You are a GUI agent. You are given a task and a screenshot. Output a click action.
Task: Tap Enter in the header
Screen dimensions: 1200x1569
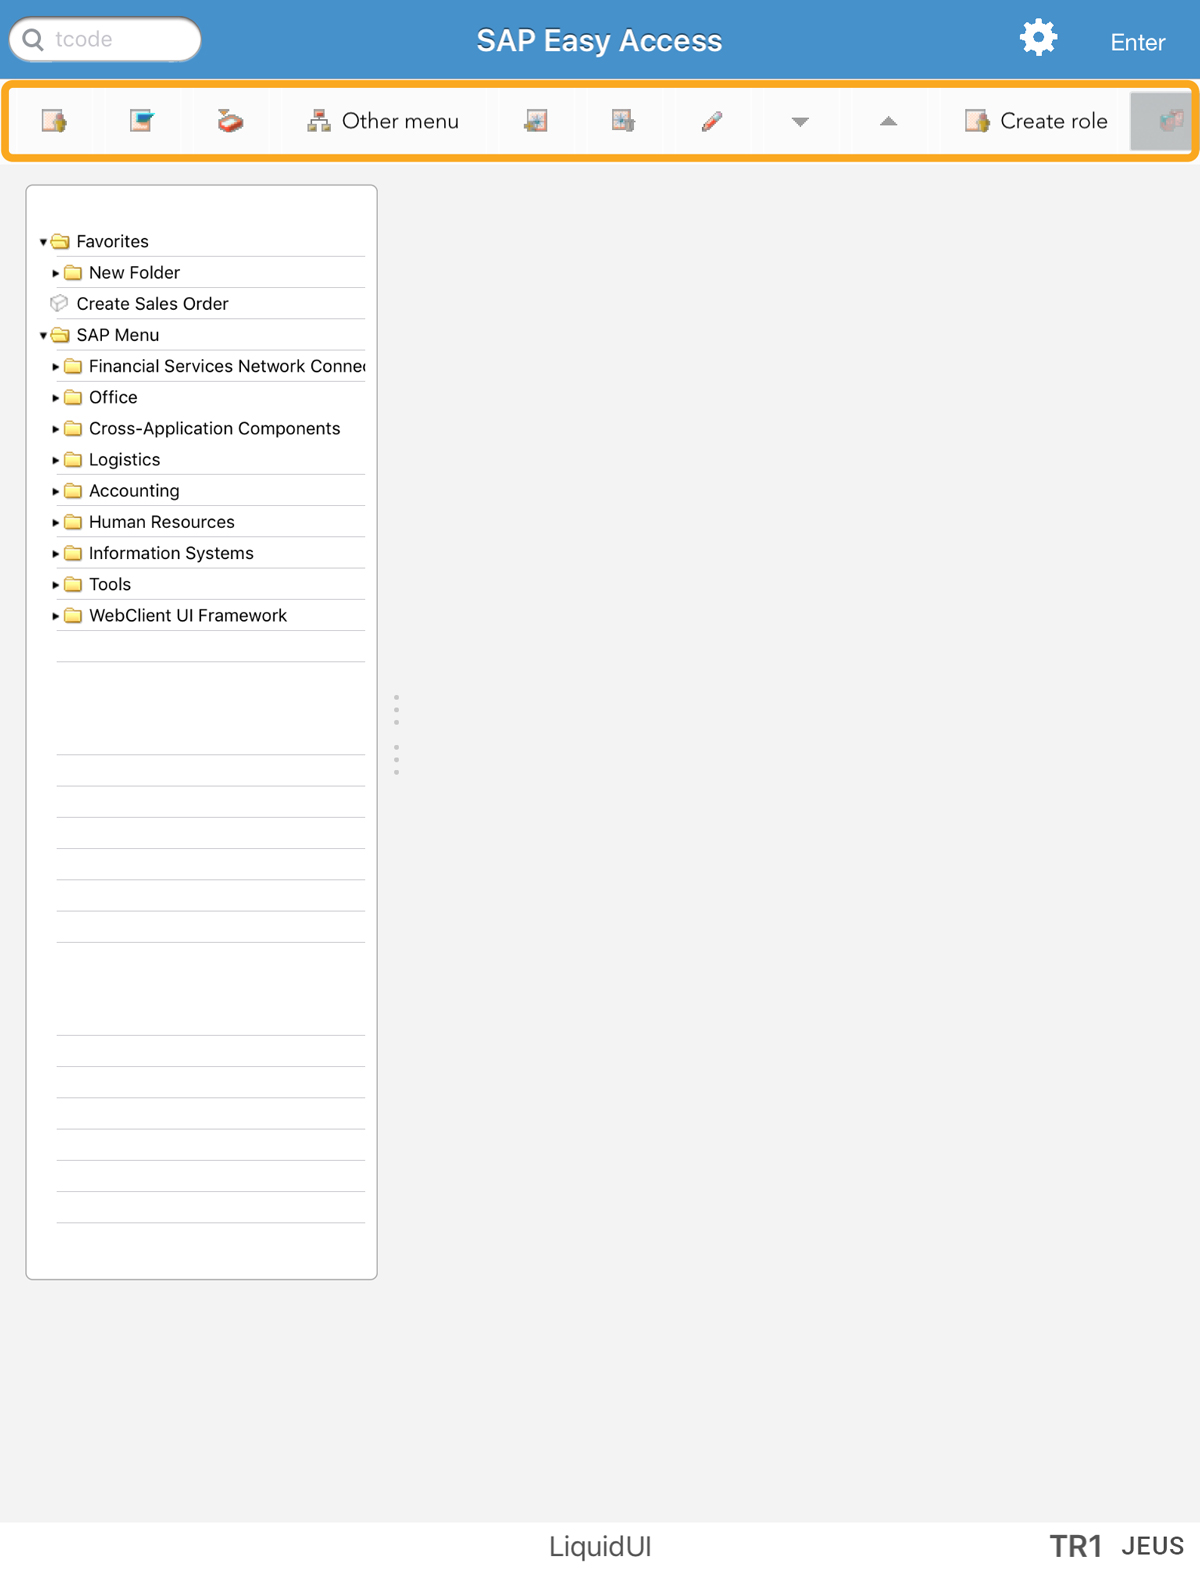coord(1137,42)
